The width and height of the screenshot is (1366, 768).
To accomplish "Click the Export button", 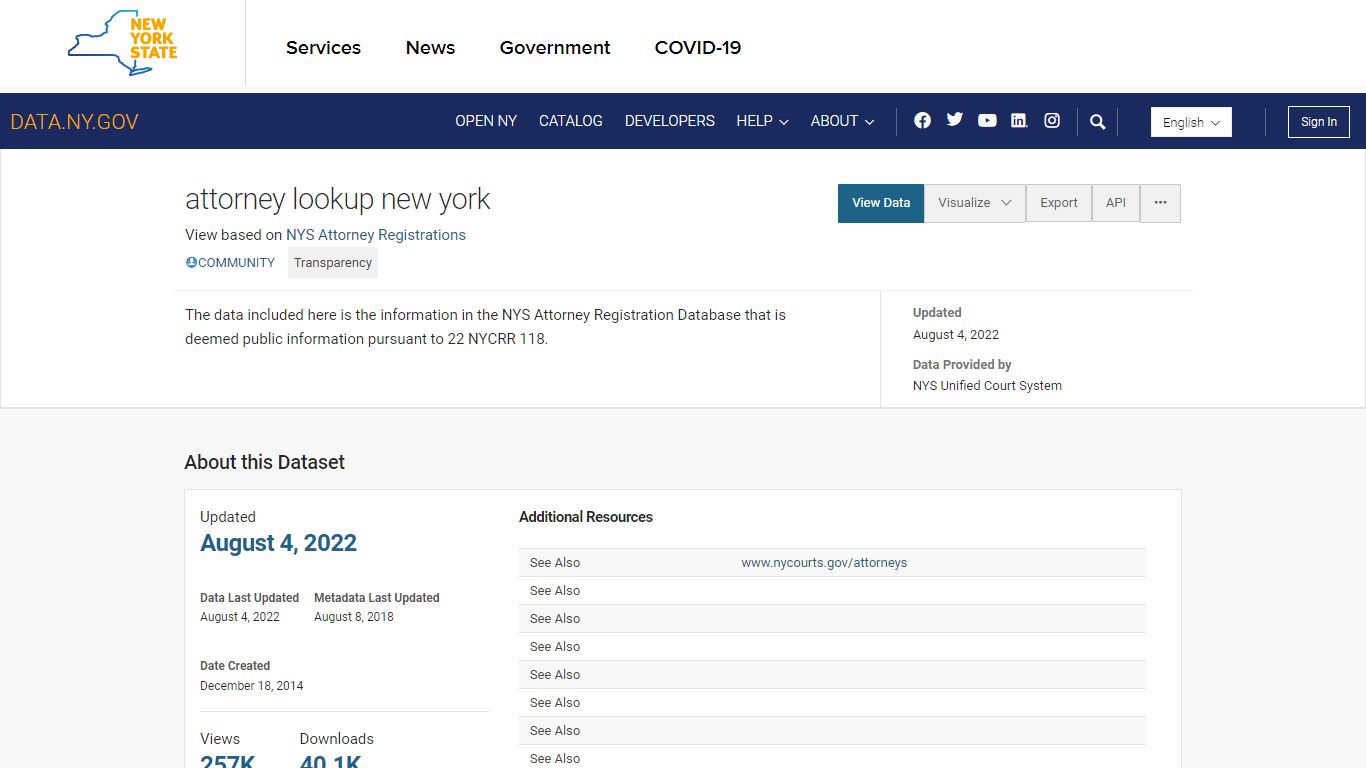I will click(x=1059, y=203).
